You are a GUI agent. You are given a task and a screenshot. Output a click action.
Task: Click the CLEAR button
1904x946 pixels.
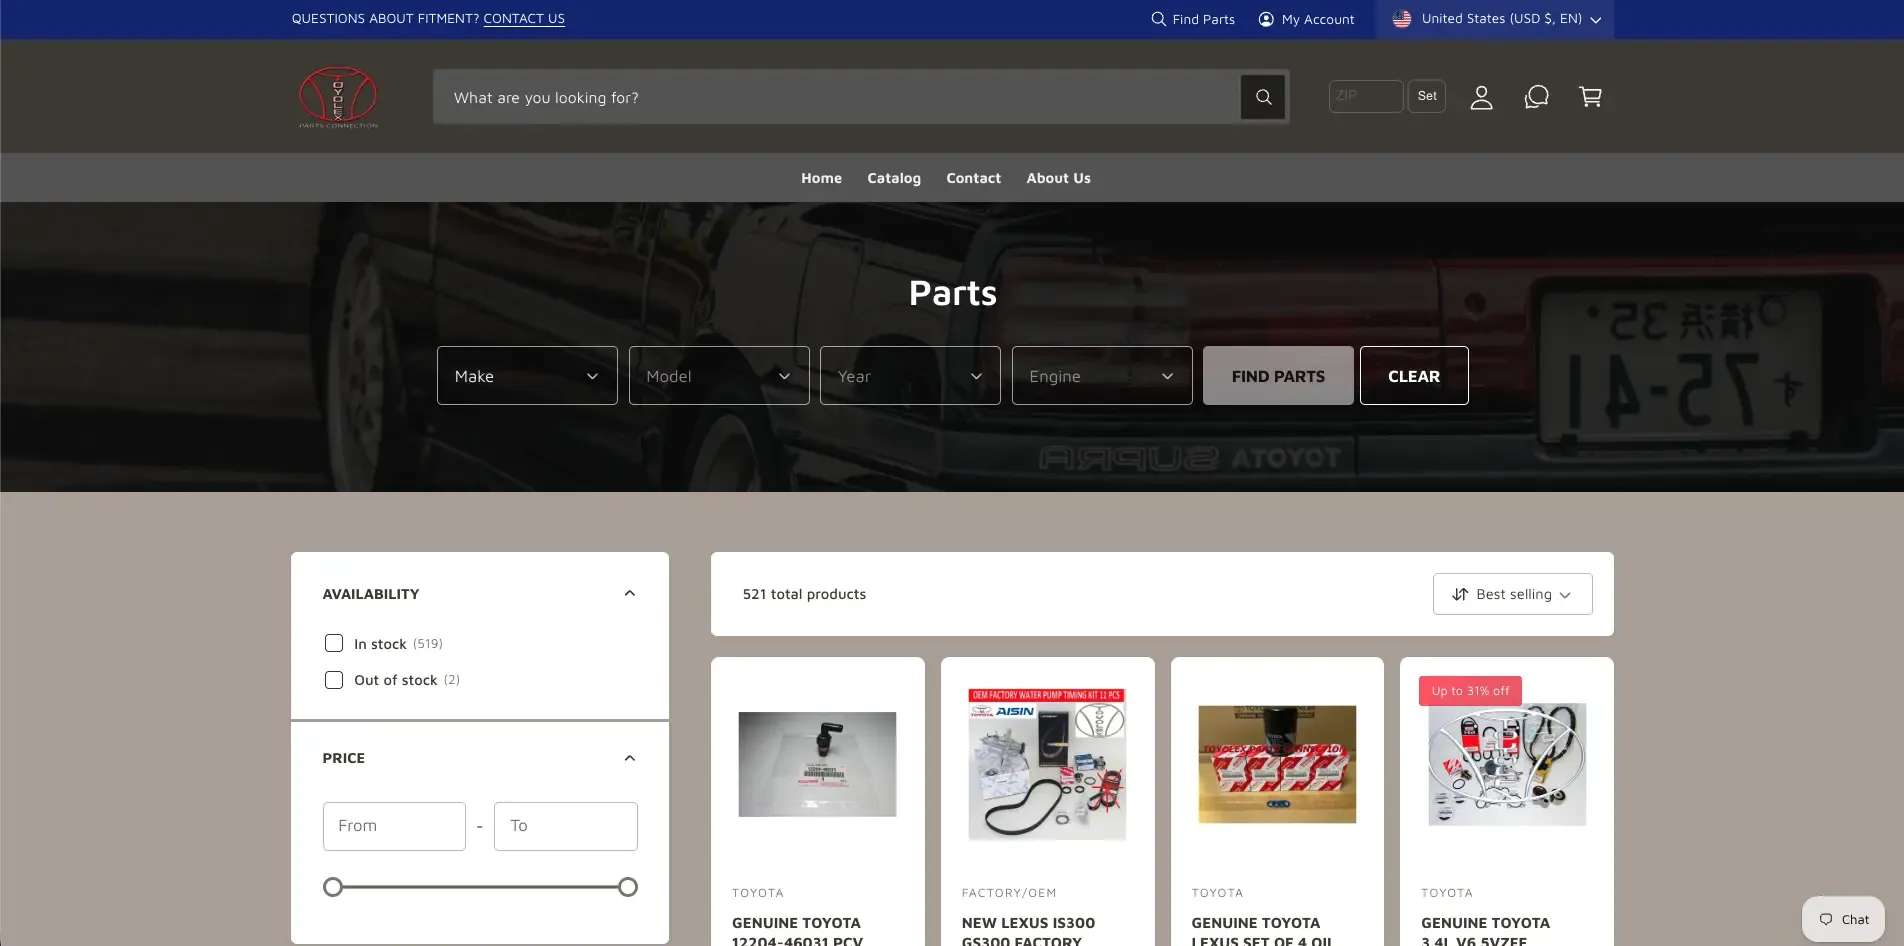point(1414,376)
